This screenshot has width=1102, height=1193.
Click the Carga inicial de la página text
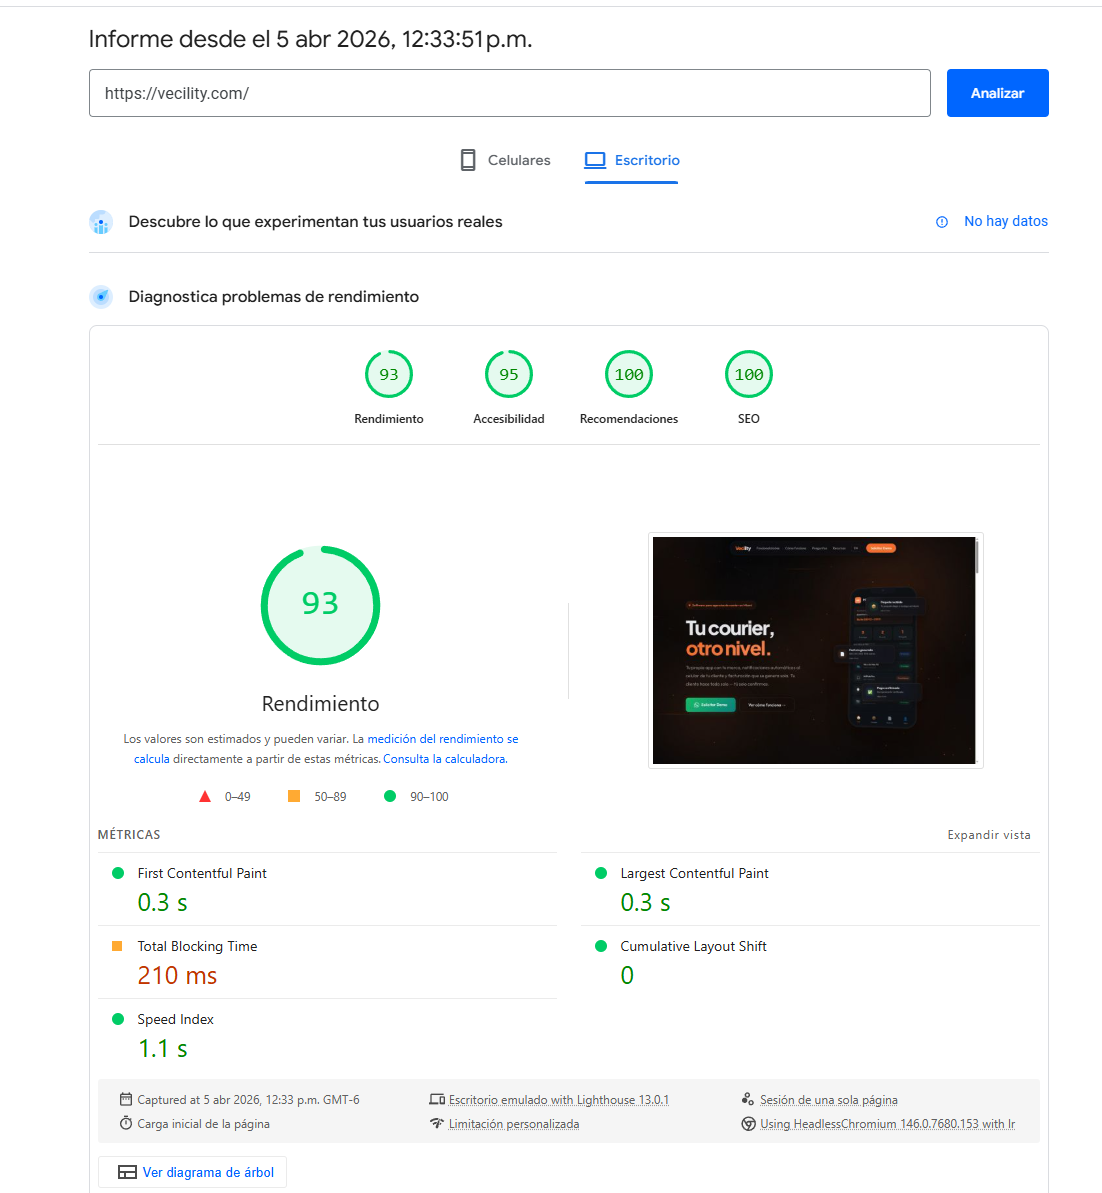[203, 1125]
